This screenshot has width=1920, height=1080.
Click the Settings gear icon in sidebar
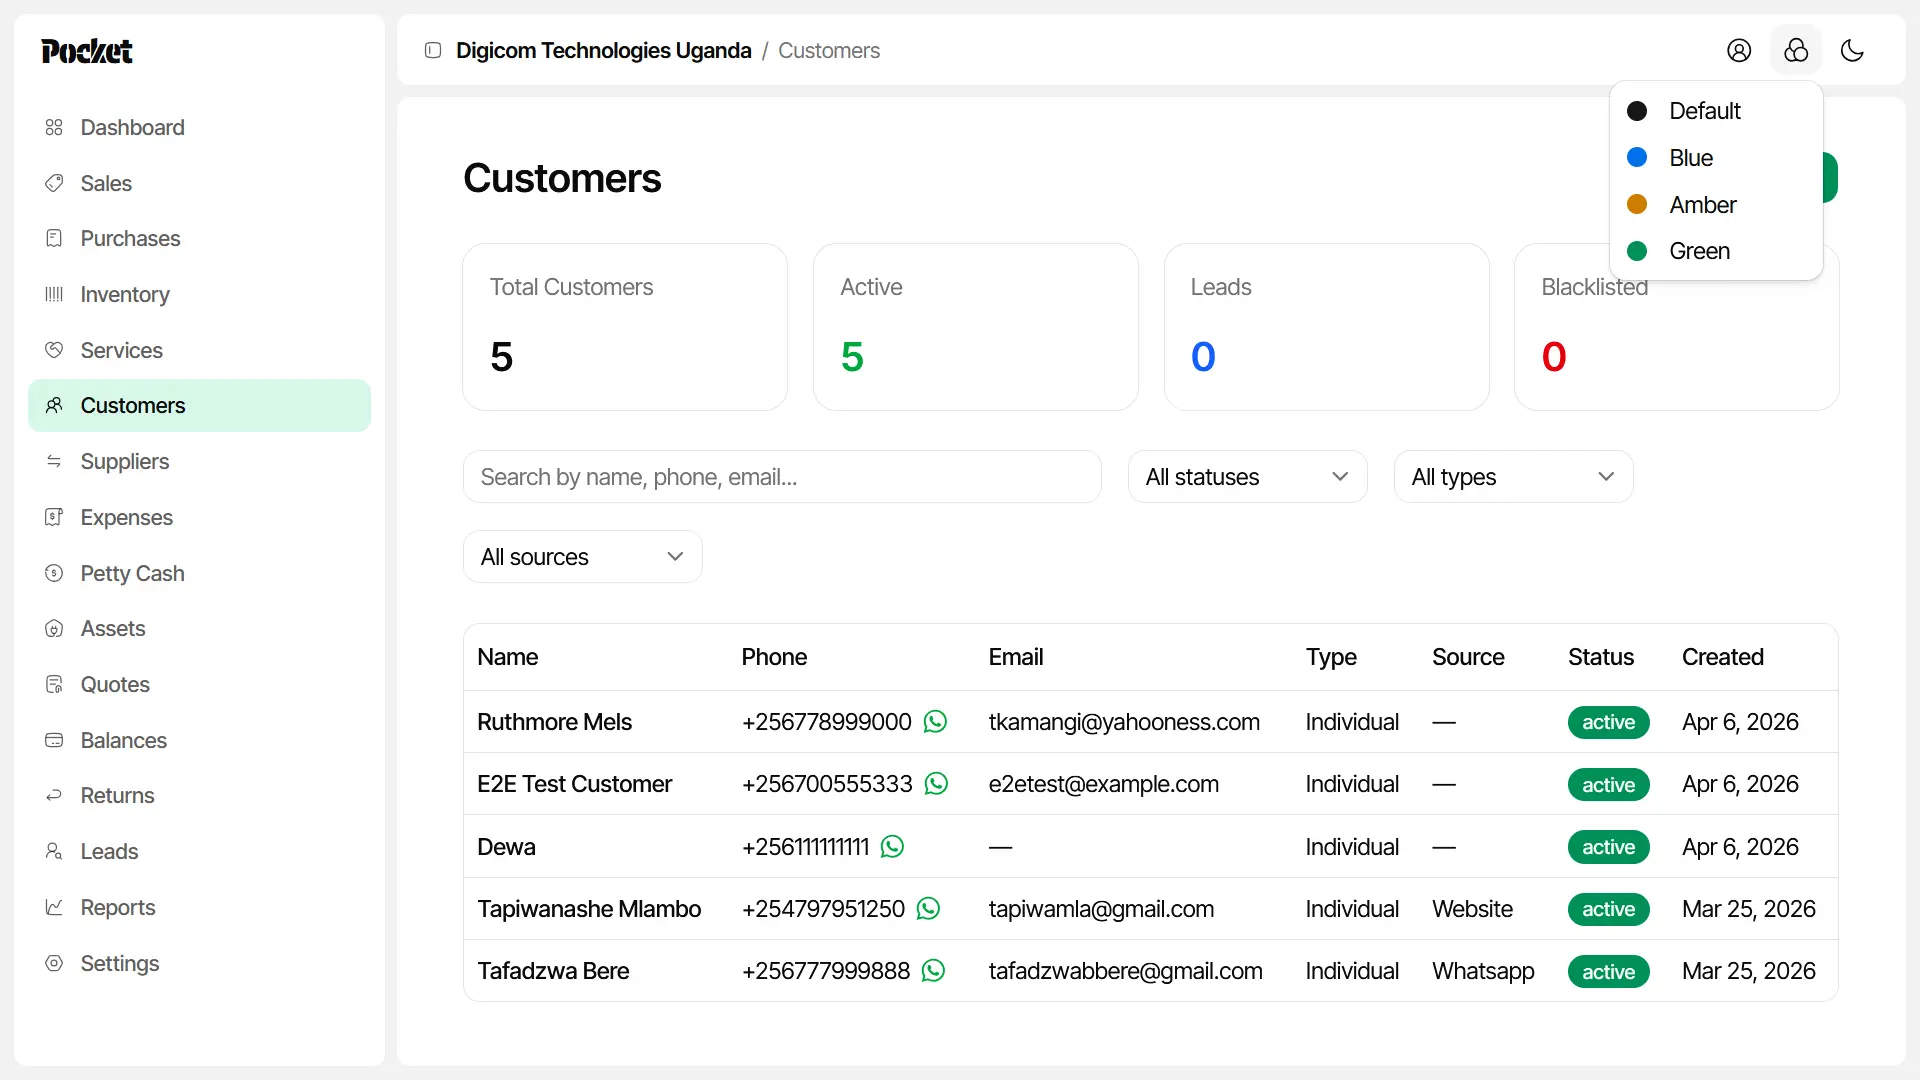(54, 963)
